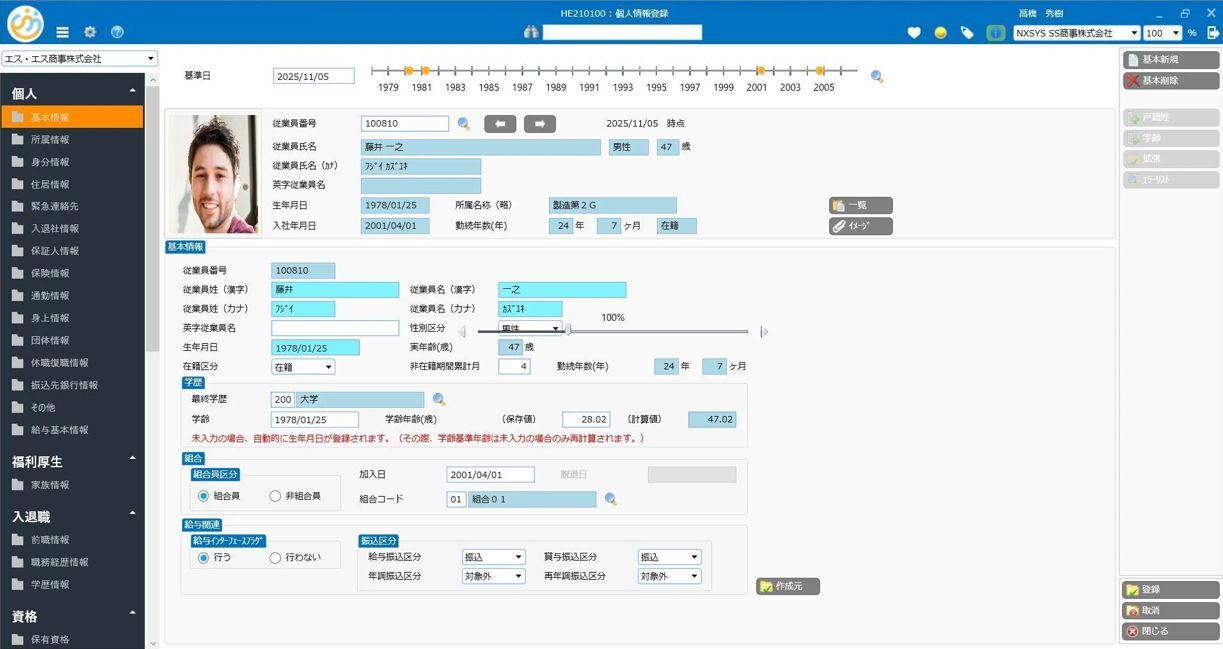Go to previous employee with left arrow
1223x649 pixels.
pos(500,124)
